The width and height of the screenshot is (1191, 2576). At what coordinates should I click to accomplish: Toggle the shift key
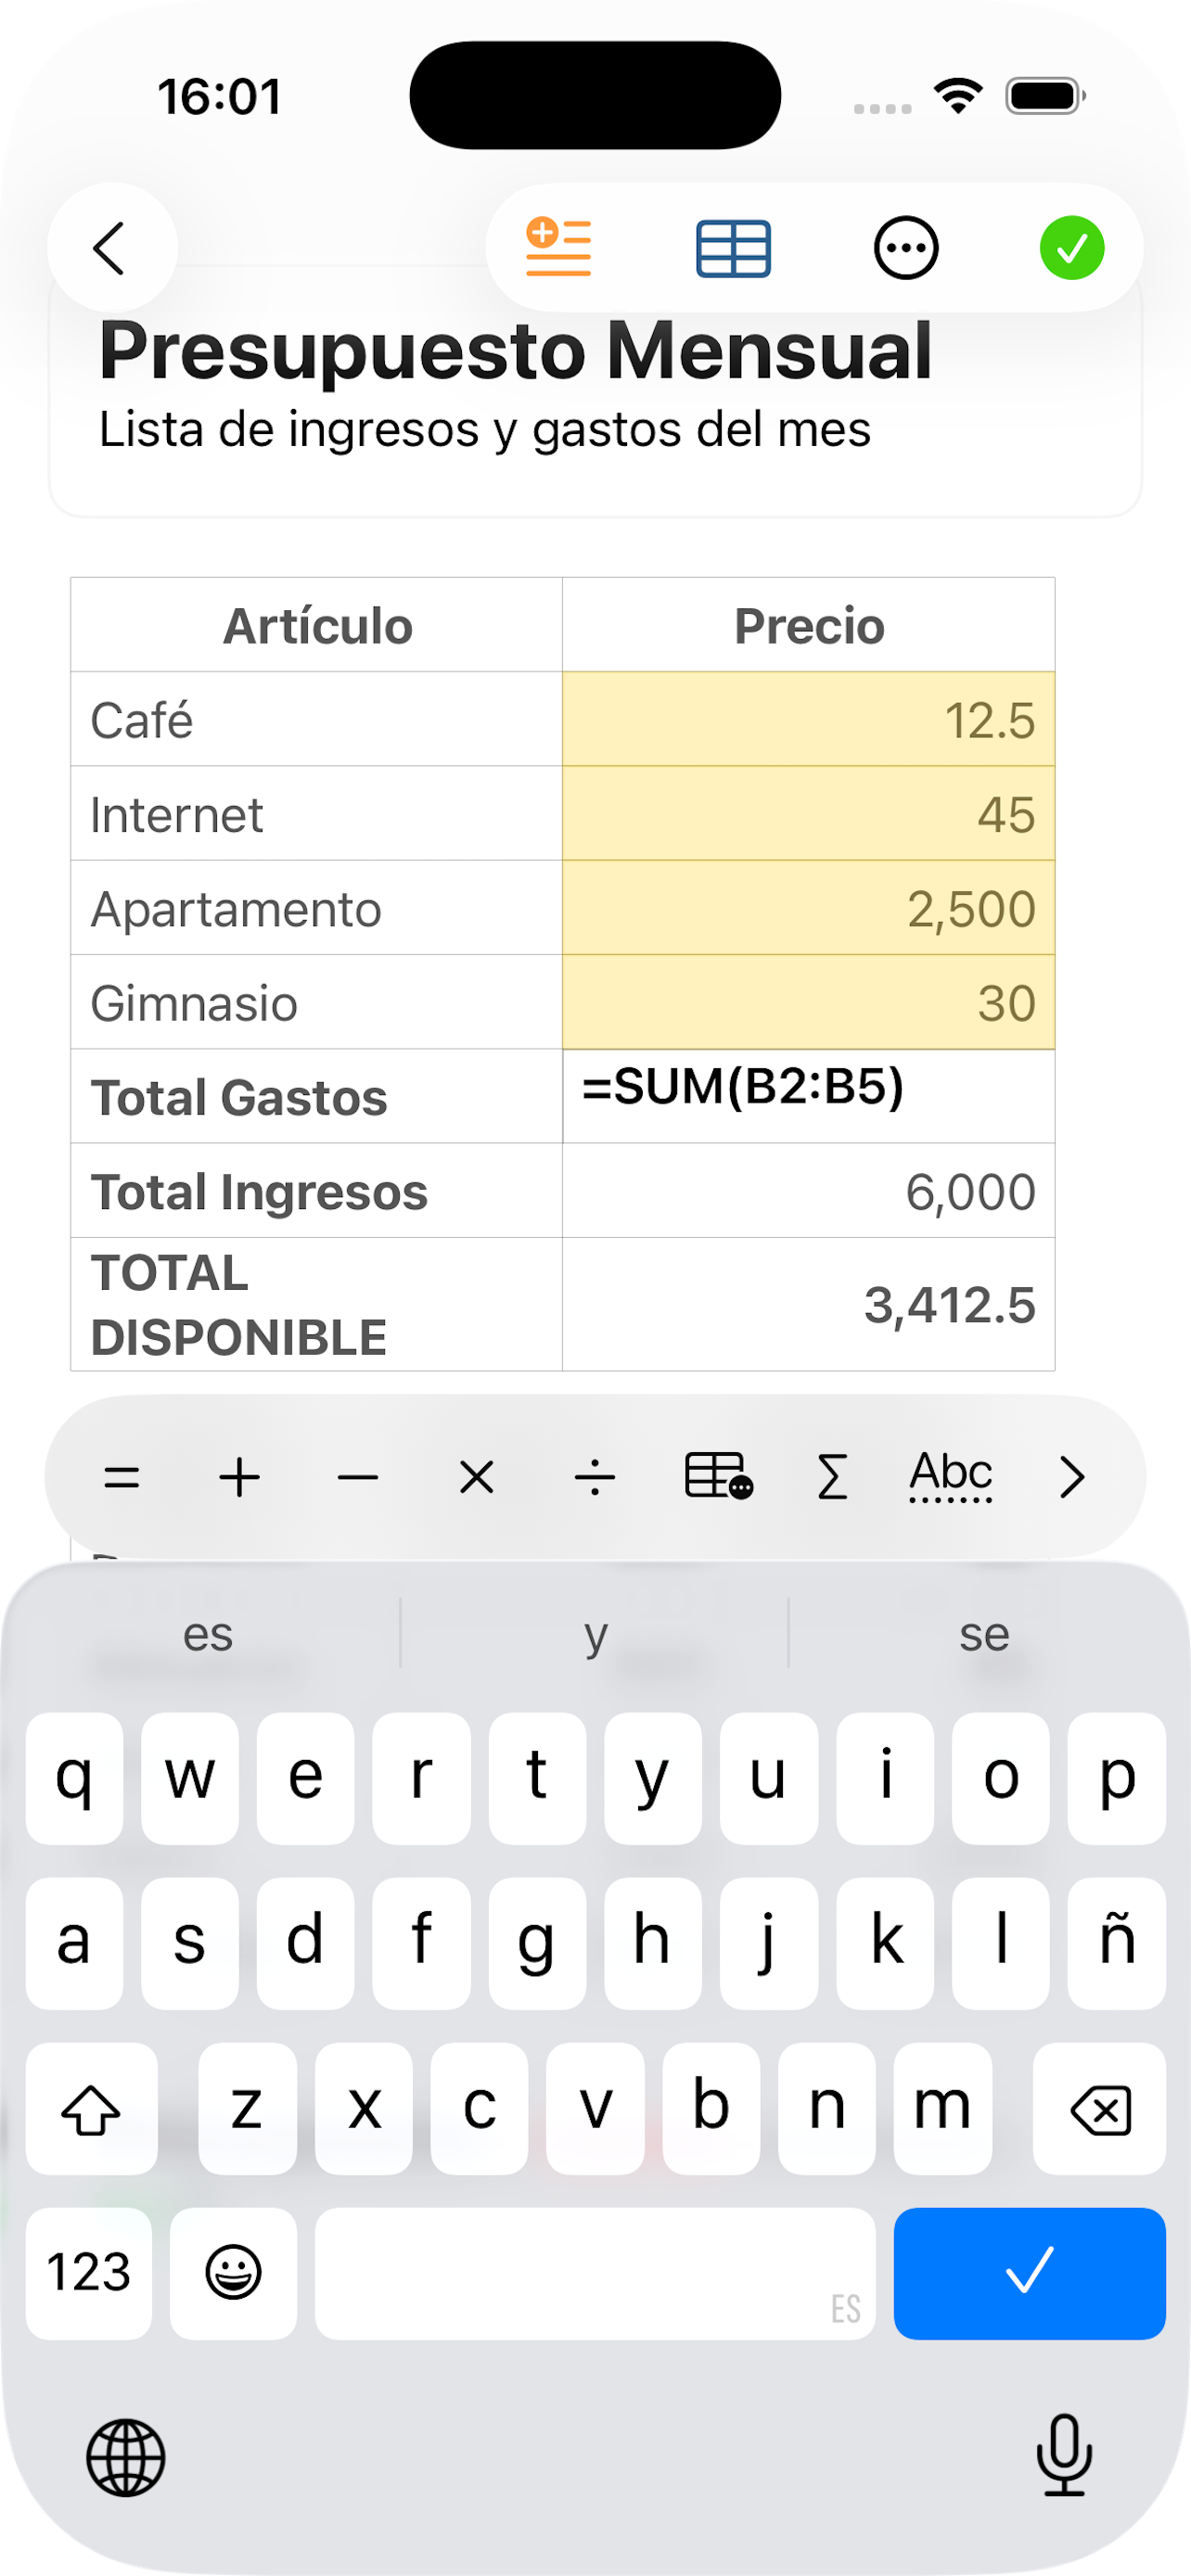[91, 2108]
